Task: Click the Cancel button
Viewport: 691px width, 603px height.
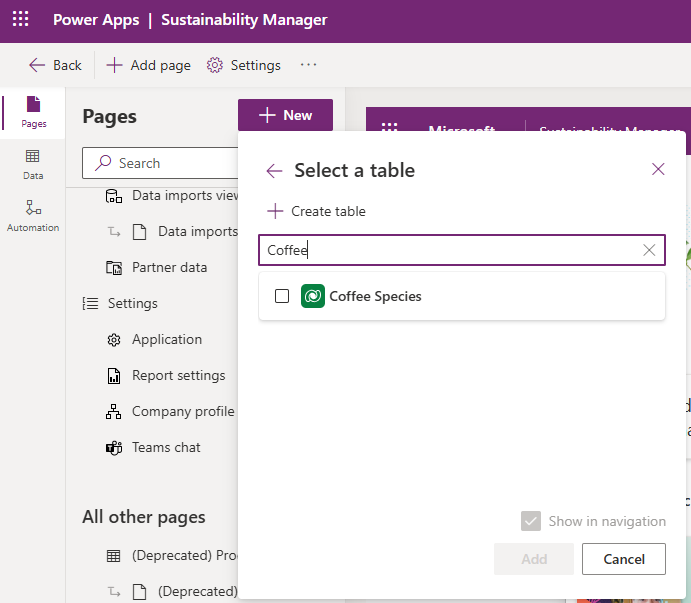Action: pos(624,559)
